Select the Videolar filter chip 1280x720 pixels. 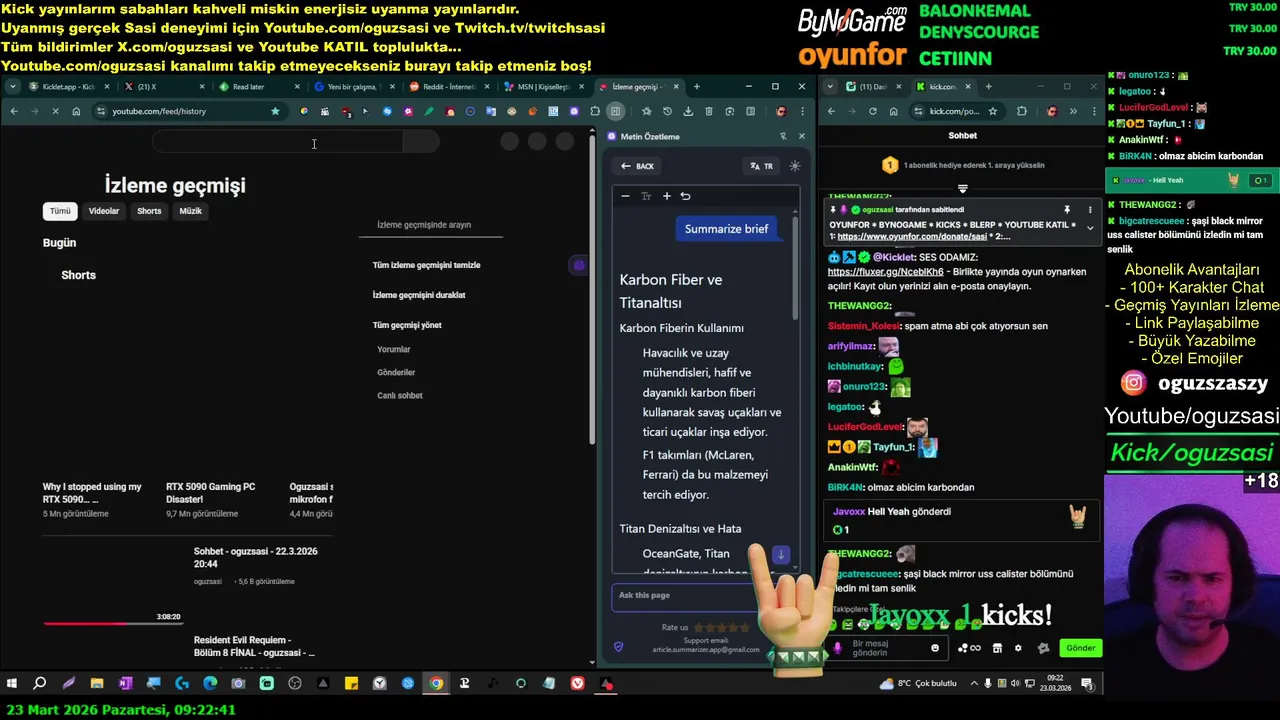104,211
